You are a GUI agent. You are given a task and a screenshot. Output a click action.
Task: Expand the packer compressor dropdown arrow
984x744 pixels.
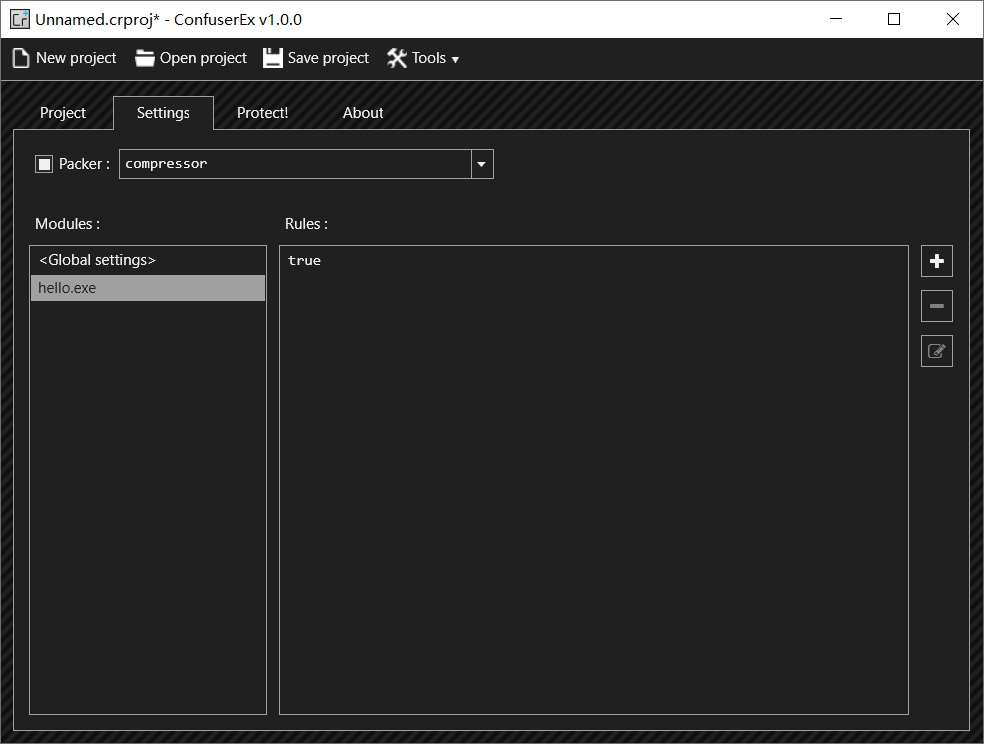pos(482,164)
